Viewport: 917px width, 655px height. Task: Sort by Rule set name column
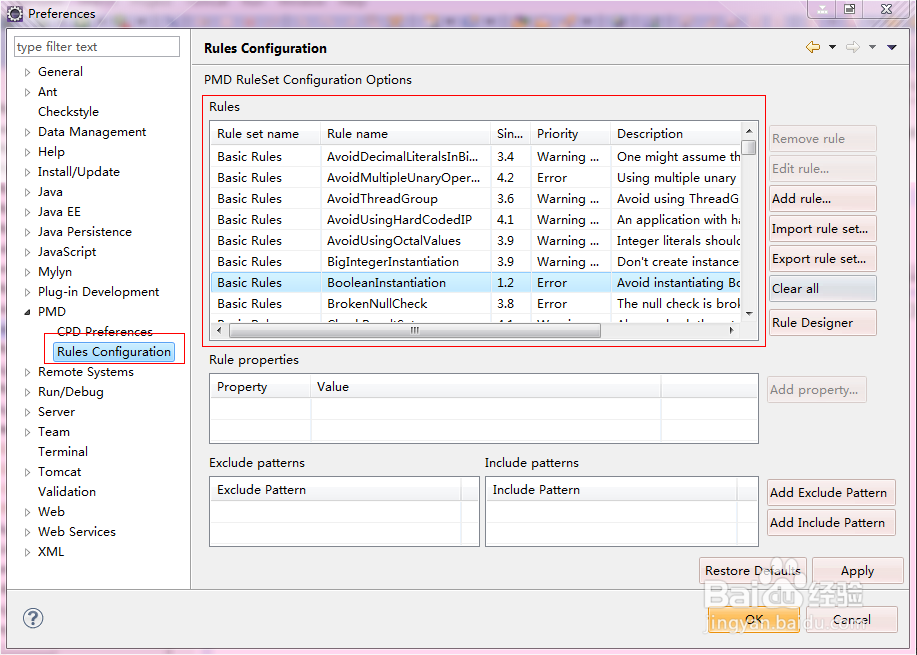(266, 134)
